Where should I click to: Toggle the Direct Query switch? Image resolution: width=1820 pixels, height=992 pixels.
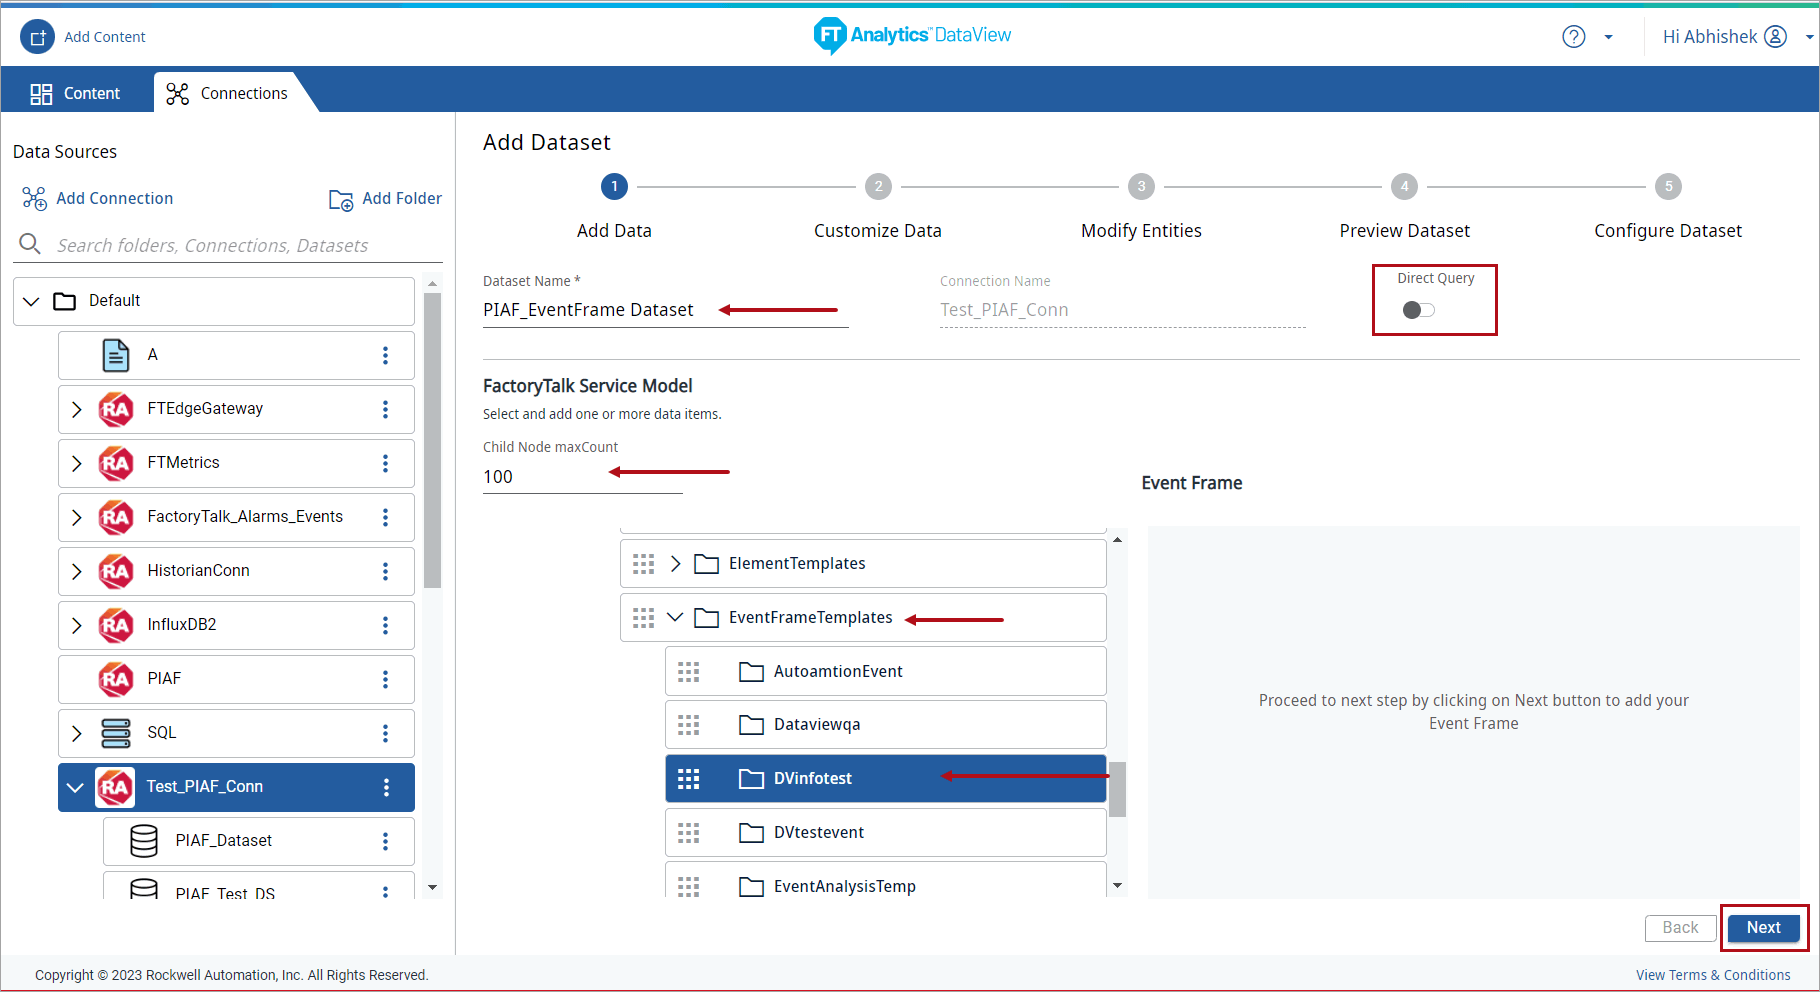pos(1418,310)
